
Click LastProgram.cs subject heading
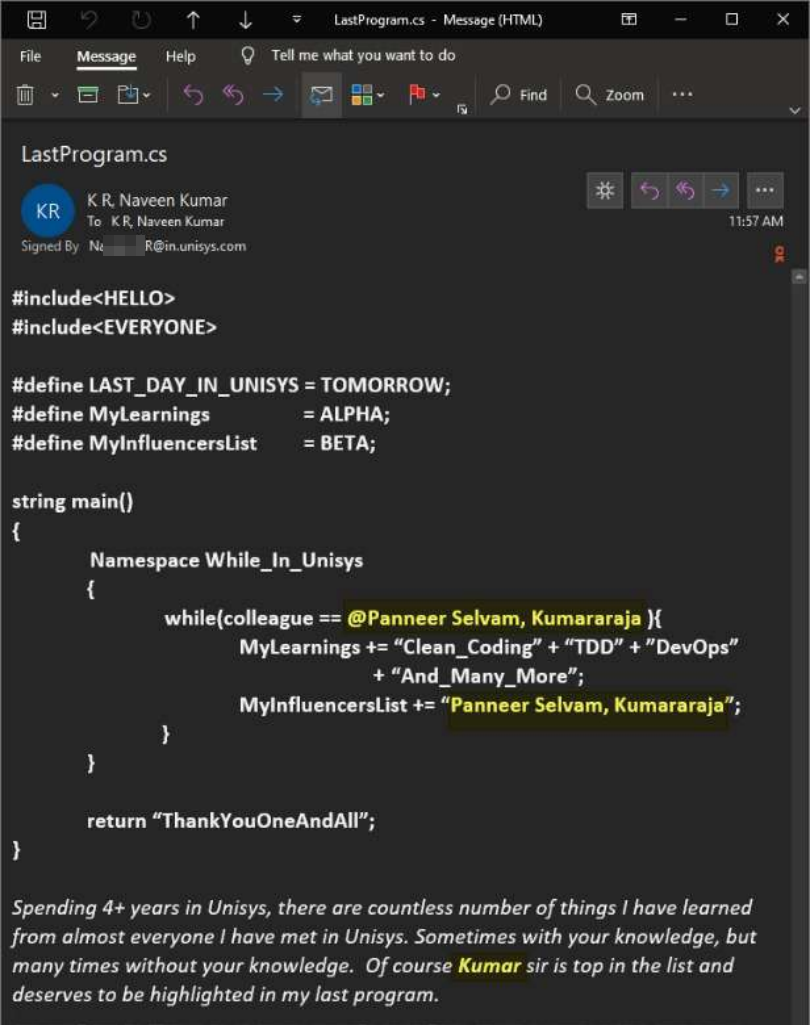[94, 154]
